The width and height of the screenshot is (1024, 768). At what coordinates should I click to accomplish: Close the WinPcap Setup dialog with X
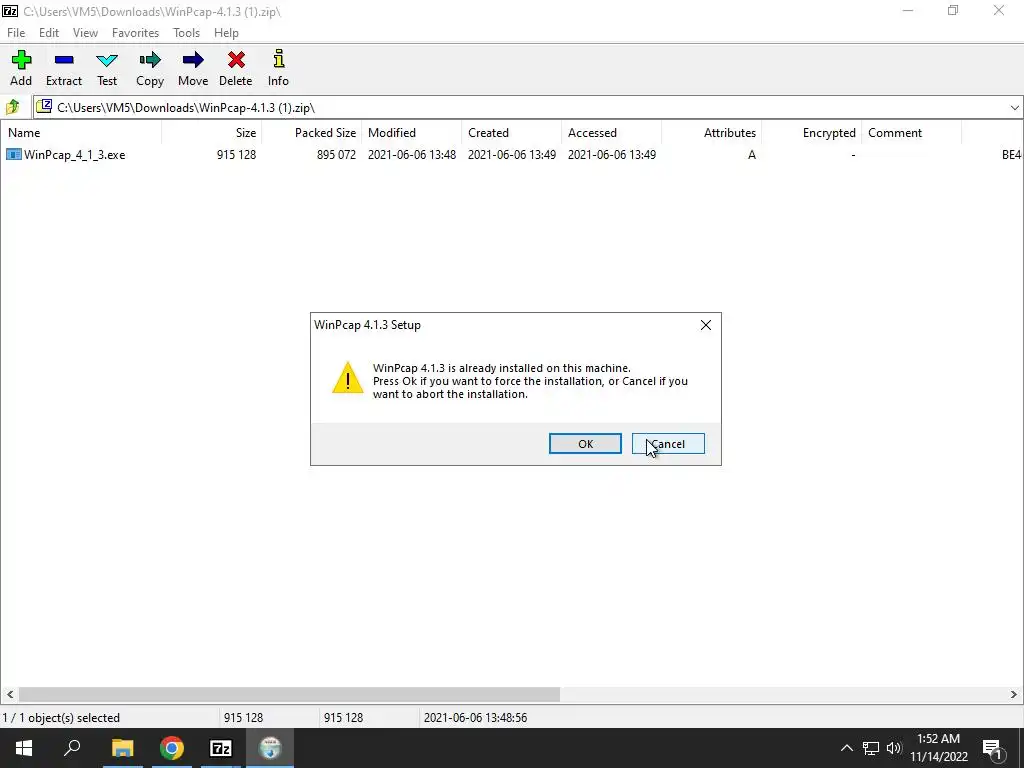click(x=706, y=325)
